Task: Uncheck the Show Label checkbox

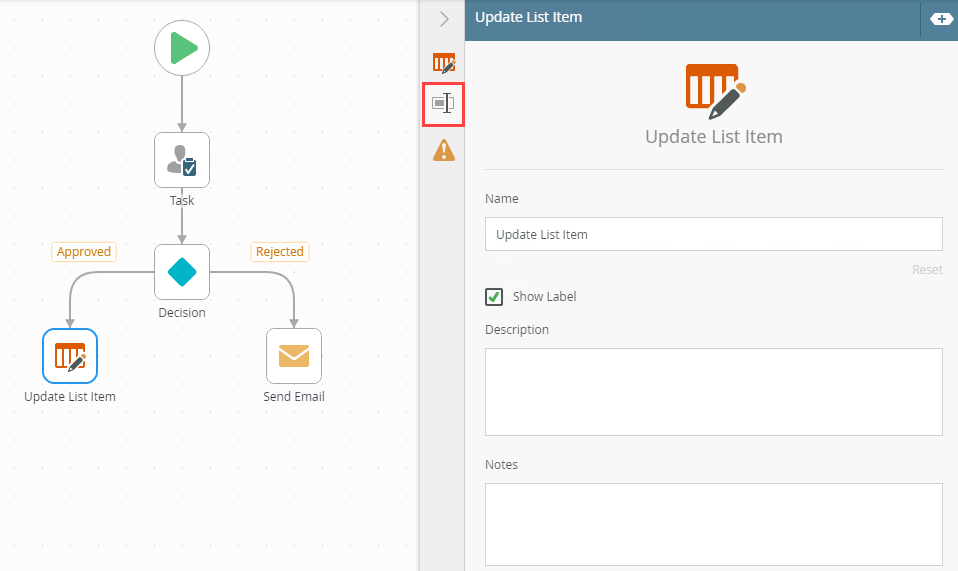Action: 494,297
